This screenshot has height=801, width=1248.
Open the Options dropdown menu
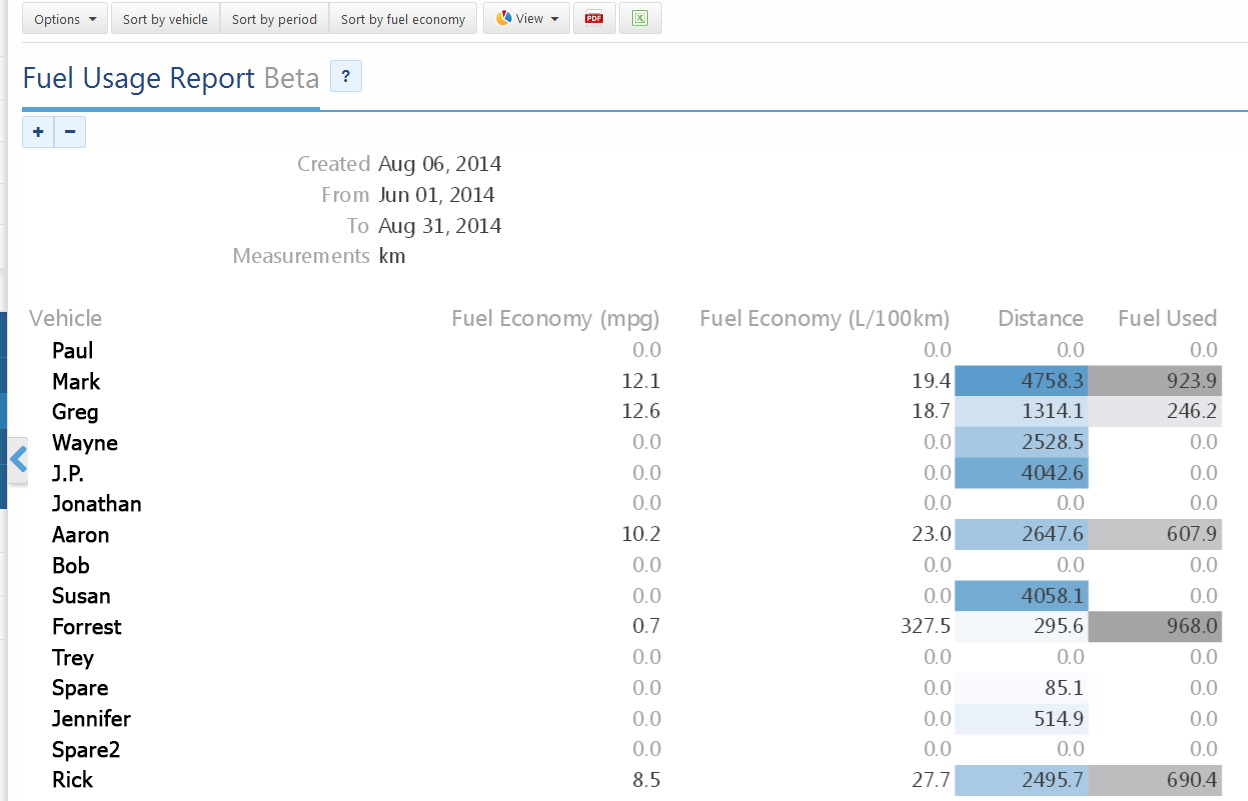pos(65,19)
